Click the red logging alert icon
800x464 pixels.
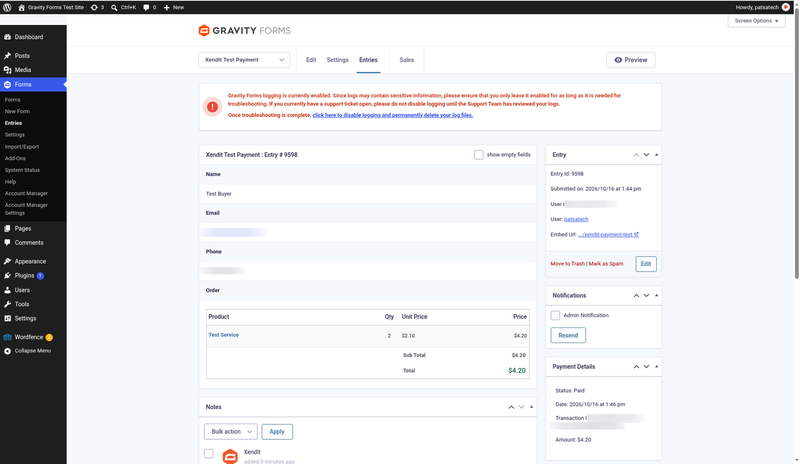pyautogui.click(x=212, y=107)
